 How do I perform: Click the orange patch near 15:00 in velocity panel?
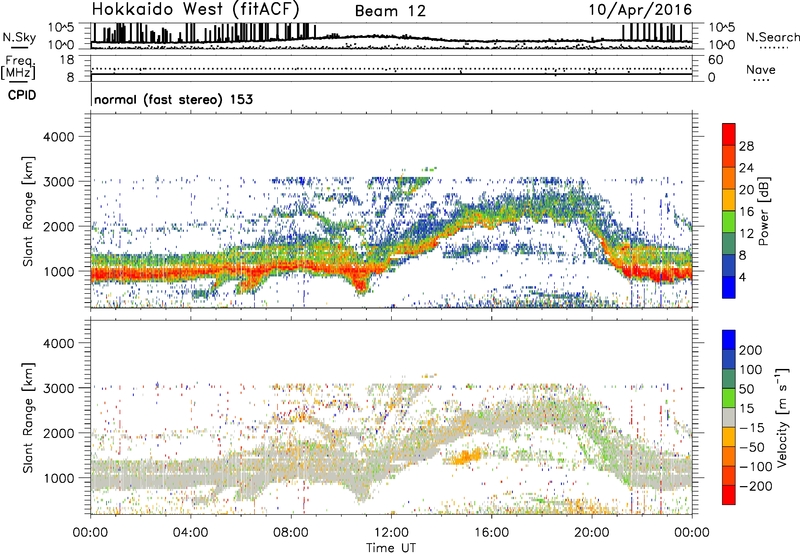(x=467, y=456)
